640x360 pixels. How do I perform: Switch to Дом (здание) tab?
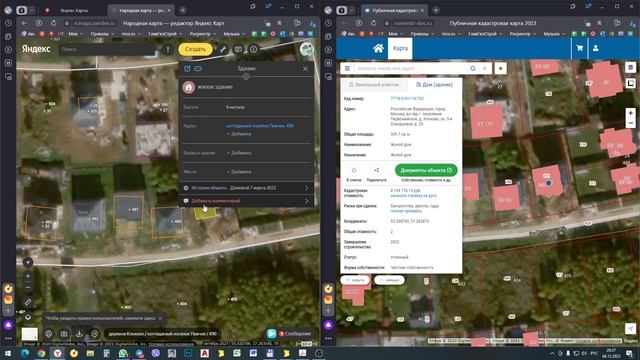(434, 84)
